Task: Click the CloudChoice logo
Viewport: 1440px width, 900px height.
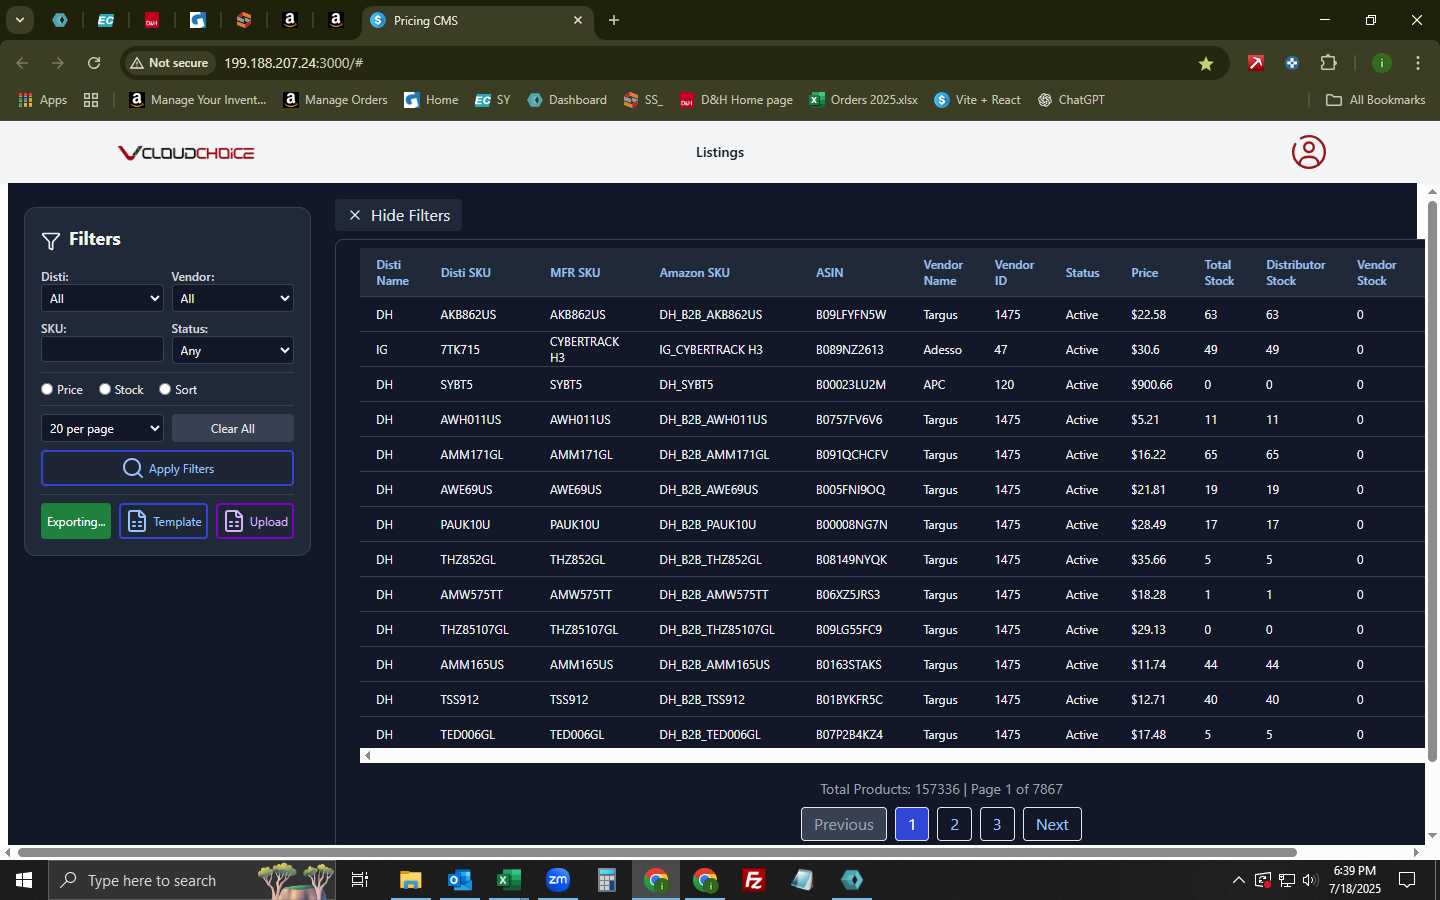Action: coord(186,153)
